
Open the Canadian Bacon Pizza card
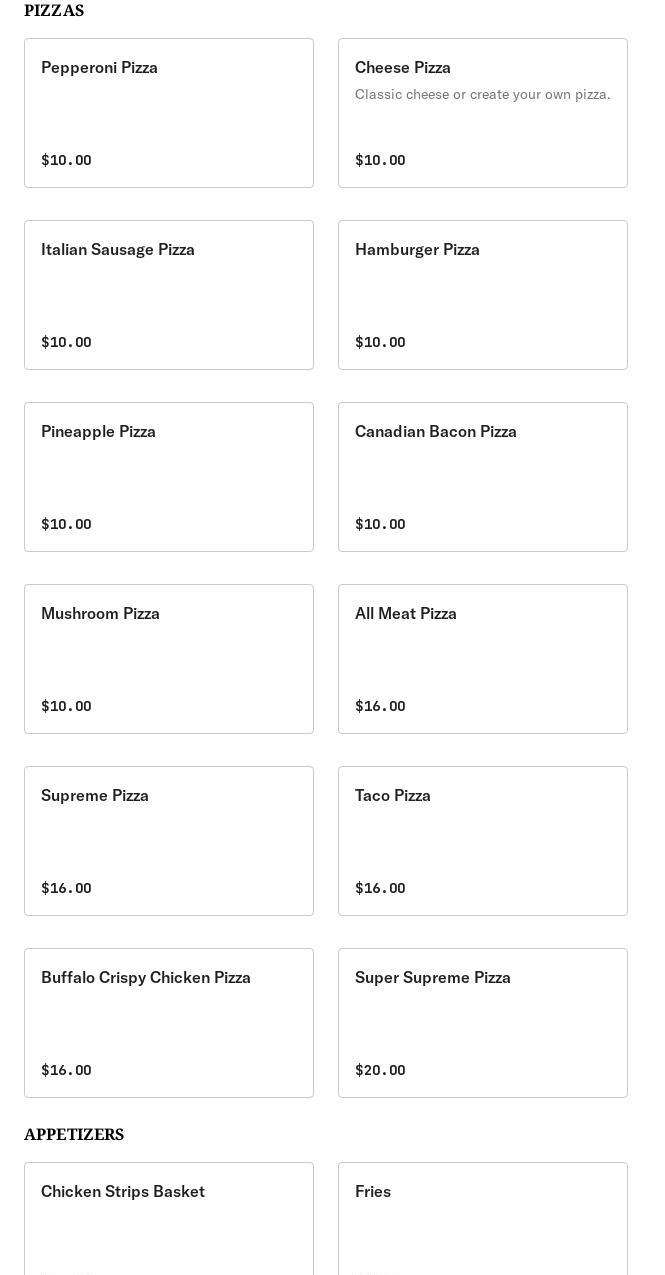[482, 477]
